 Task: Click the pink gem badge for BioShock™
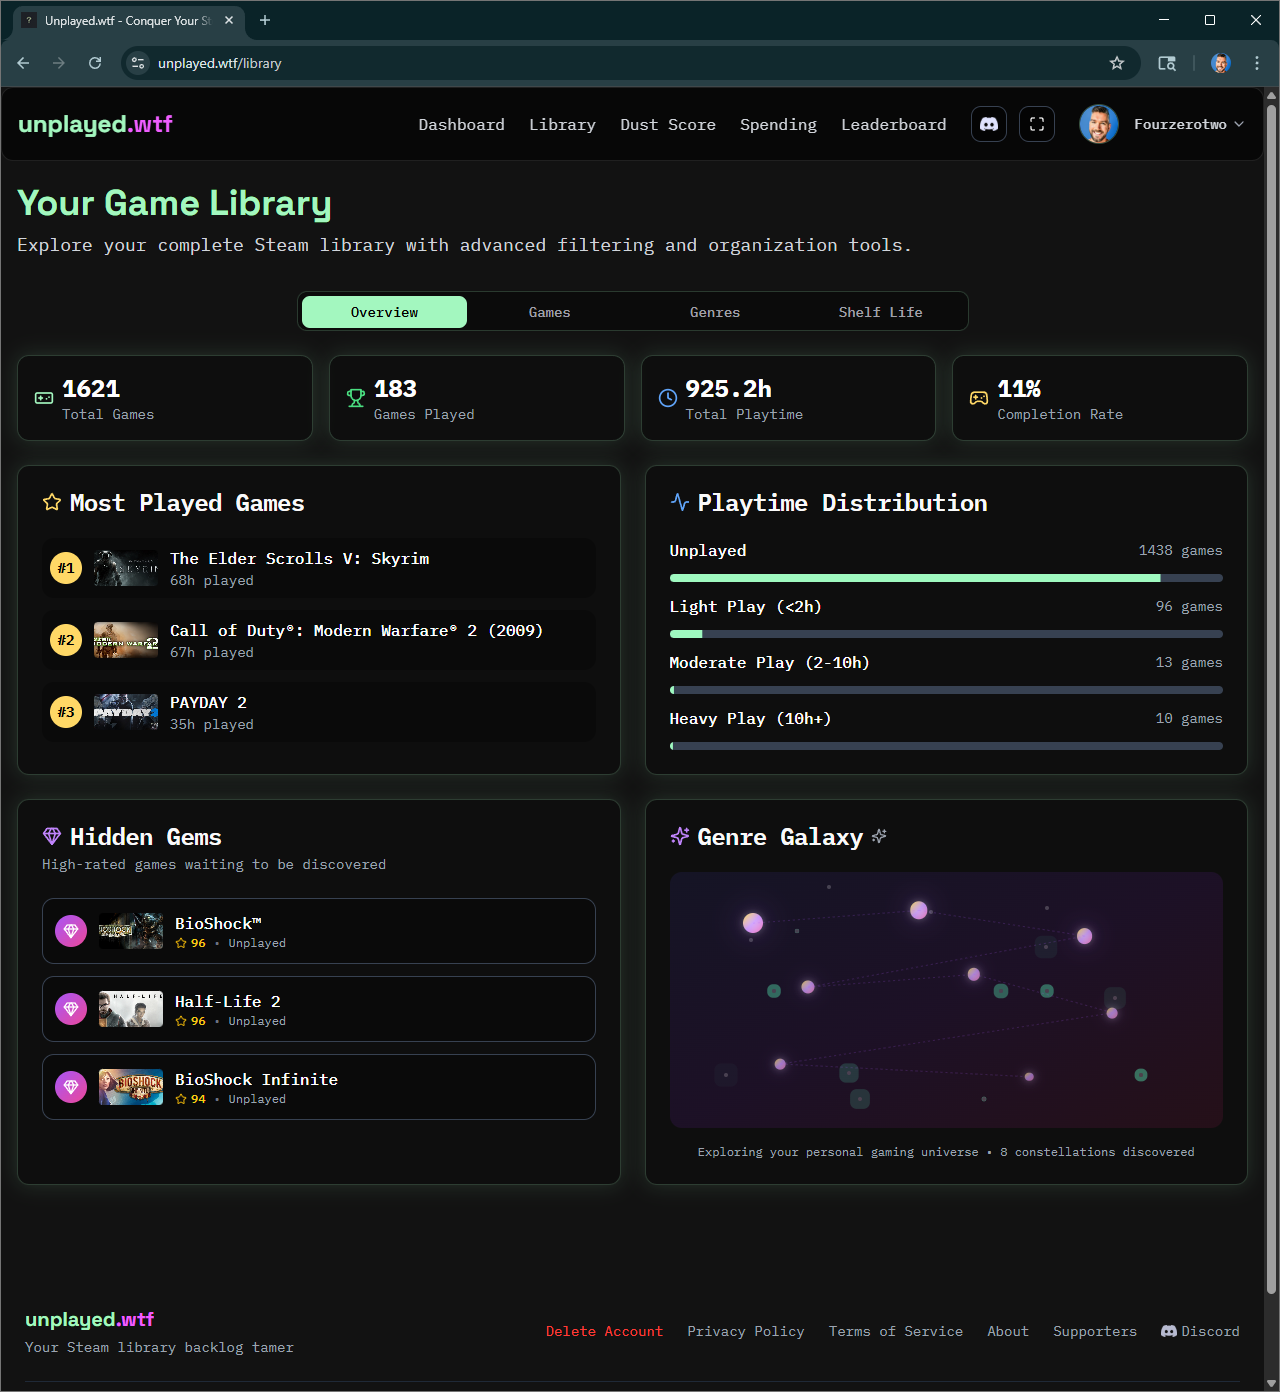click(71, 931)
